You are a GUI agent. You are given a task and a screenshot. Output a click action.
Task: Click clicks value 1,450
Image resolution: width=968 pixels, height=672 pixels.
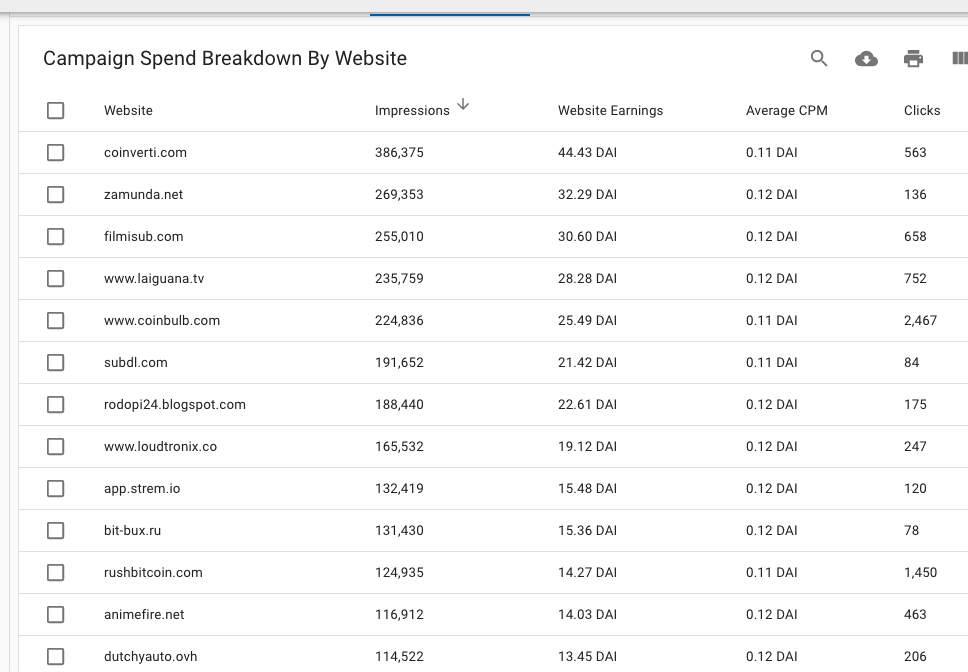pos(920,572)
